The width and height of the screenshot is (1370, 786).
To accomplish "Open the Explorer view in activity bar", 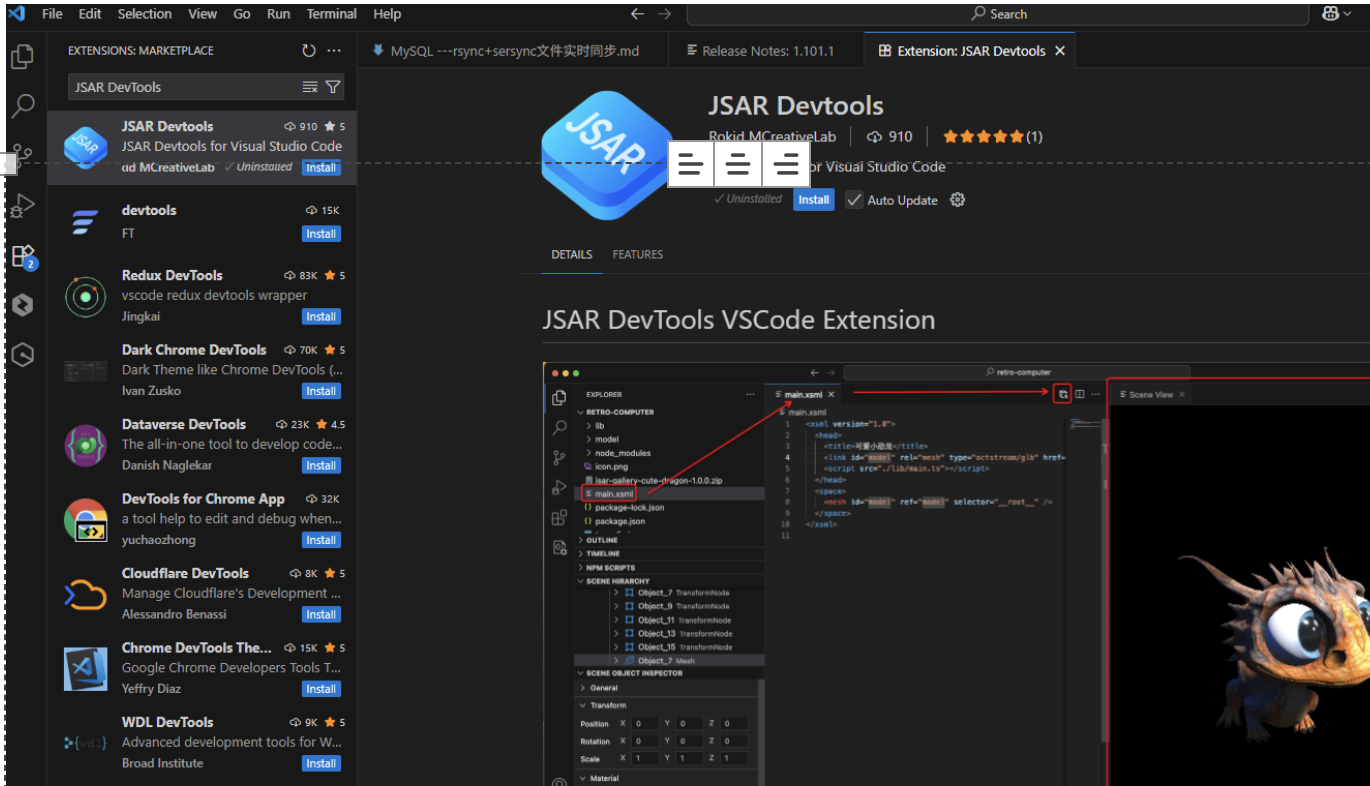I will 22,57.
